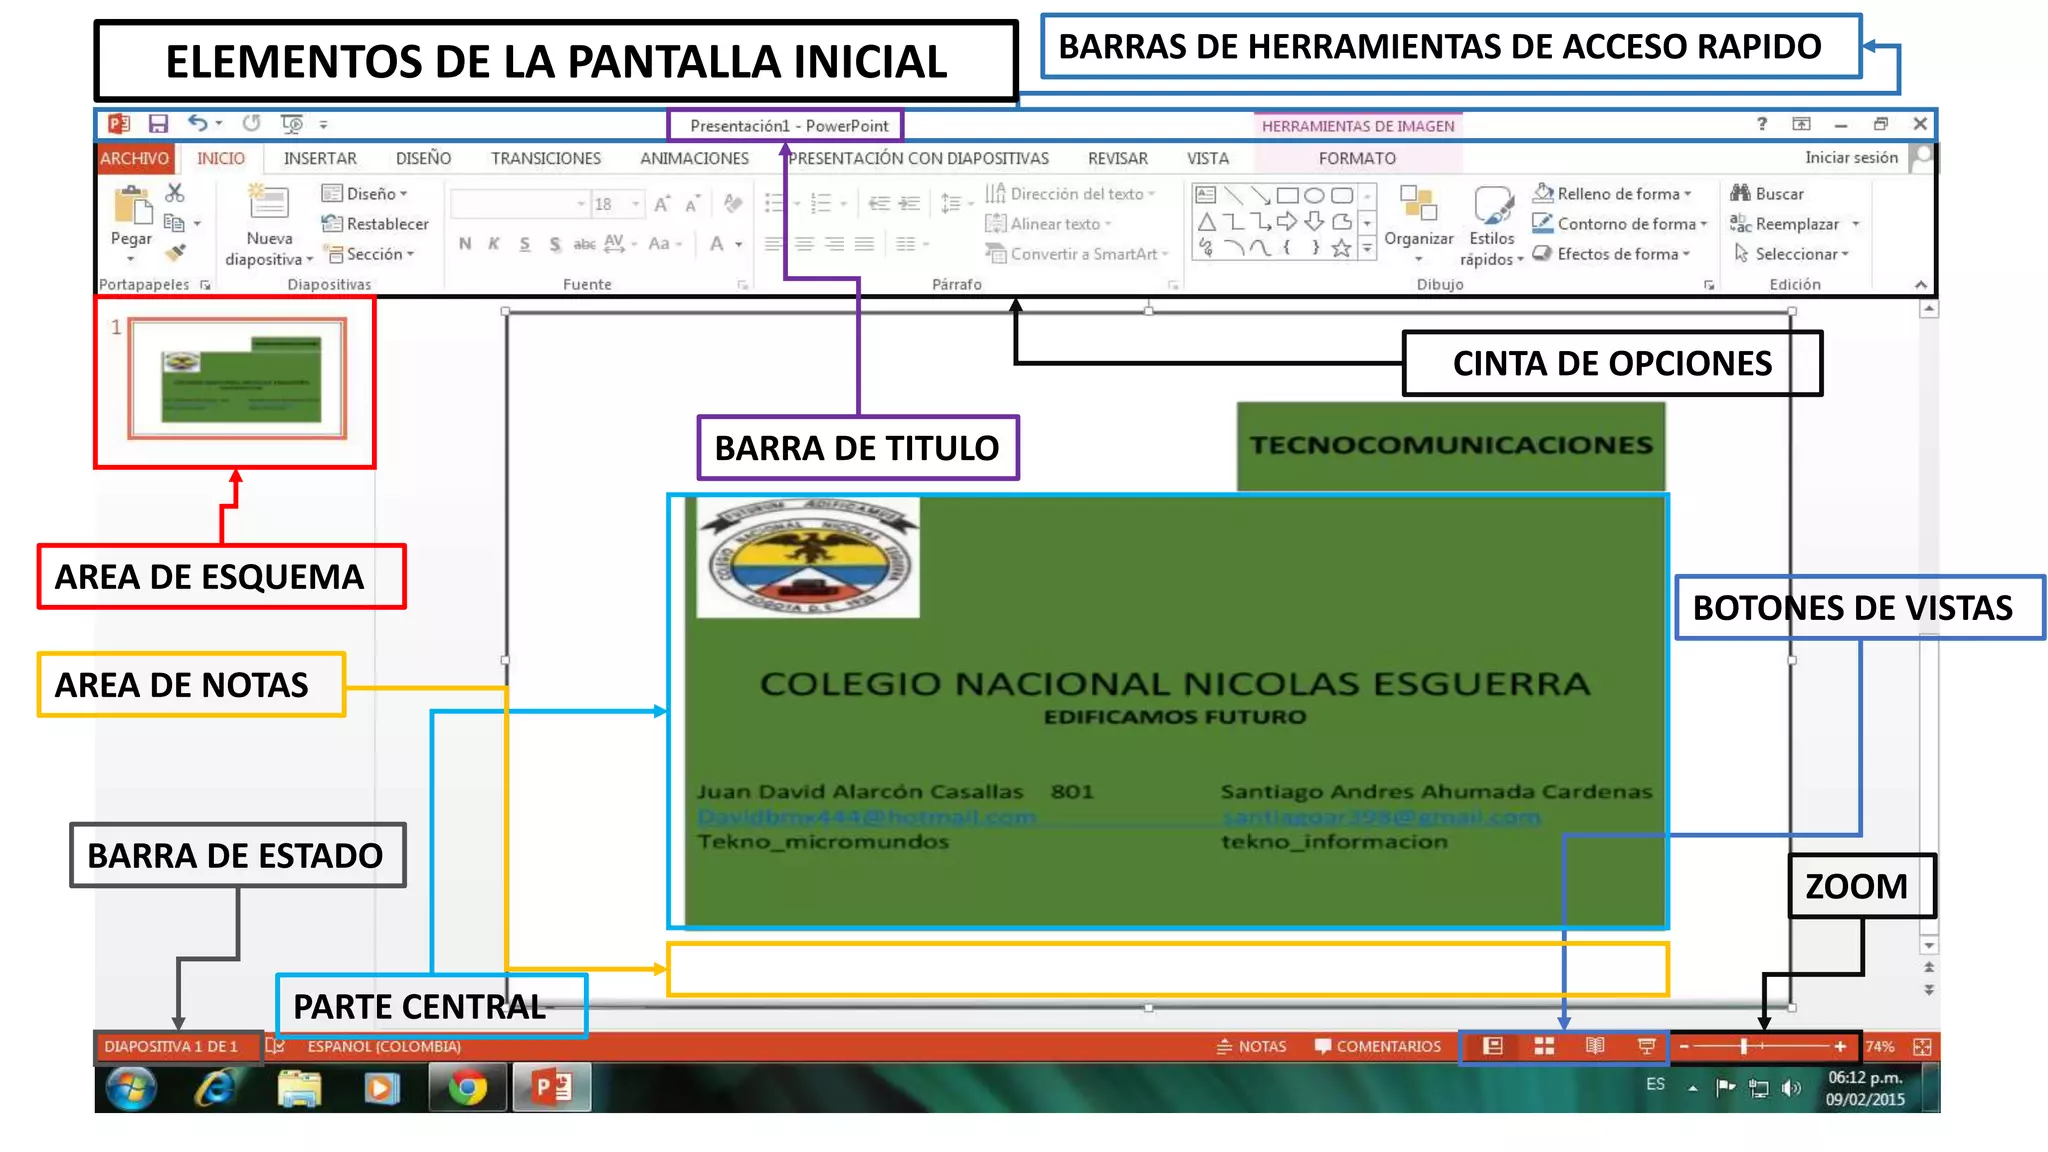Toggle NOTAS pane in status bar
Viewport: 2048px width, 1152px height.
coord(1252,1046)
